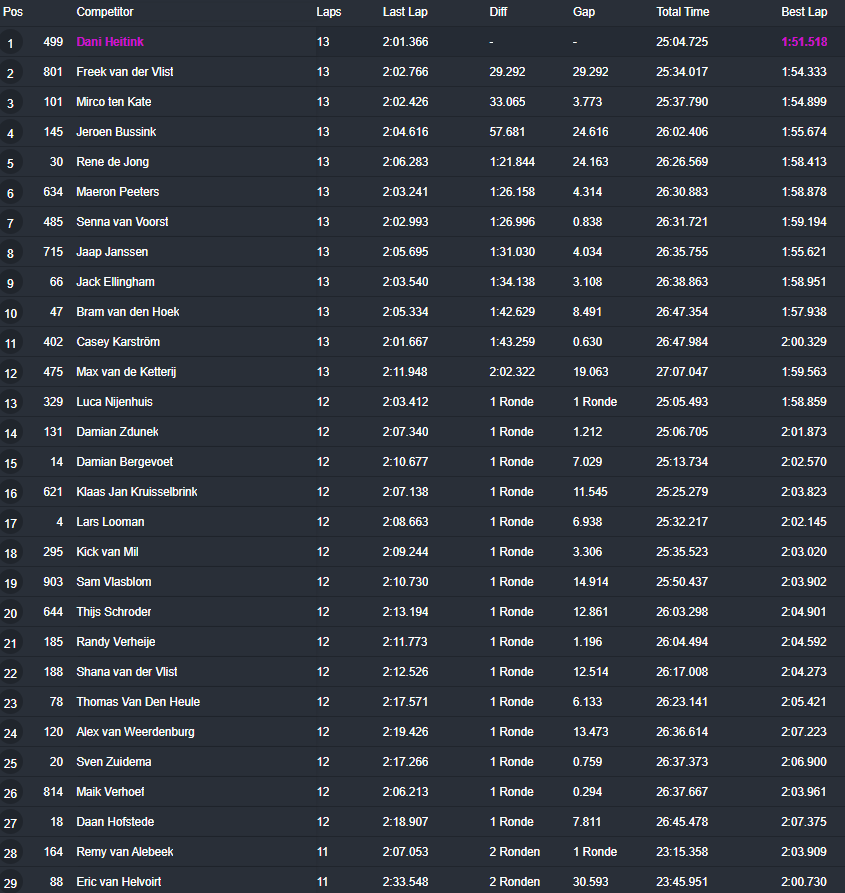Click the position 17 circle badge
Image resolution: width=845 pixels, height=893 pixels.
(10, 523)
